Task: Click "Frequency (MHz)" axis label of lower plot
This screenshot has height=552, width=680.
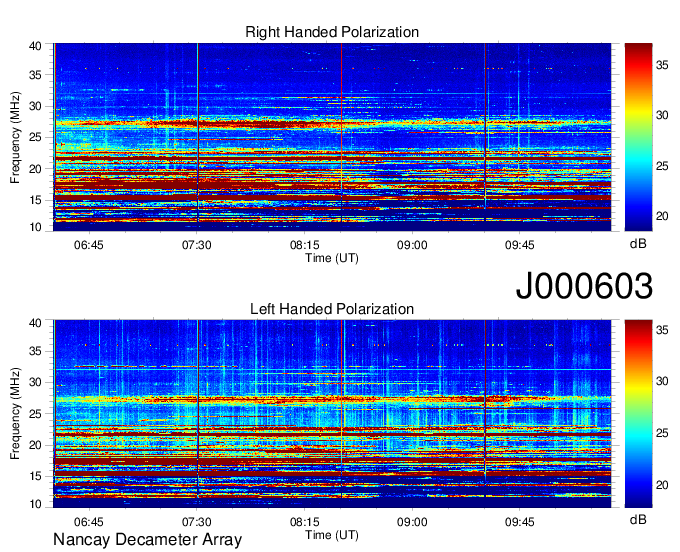Action: click(x=15, y=414)
